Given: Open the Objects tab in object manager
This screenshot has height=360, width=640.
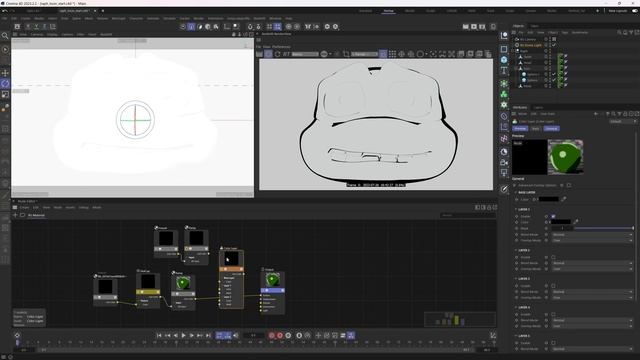Looking at the screenshot, I should coord(518,26).
